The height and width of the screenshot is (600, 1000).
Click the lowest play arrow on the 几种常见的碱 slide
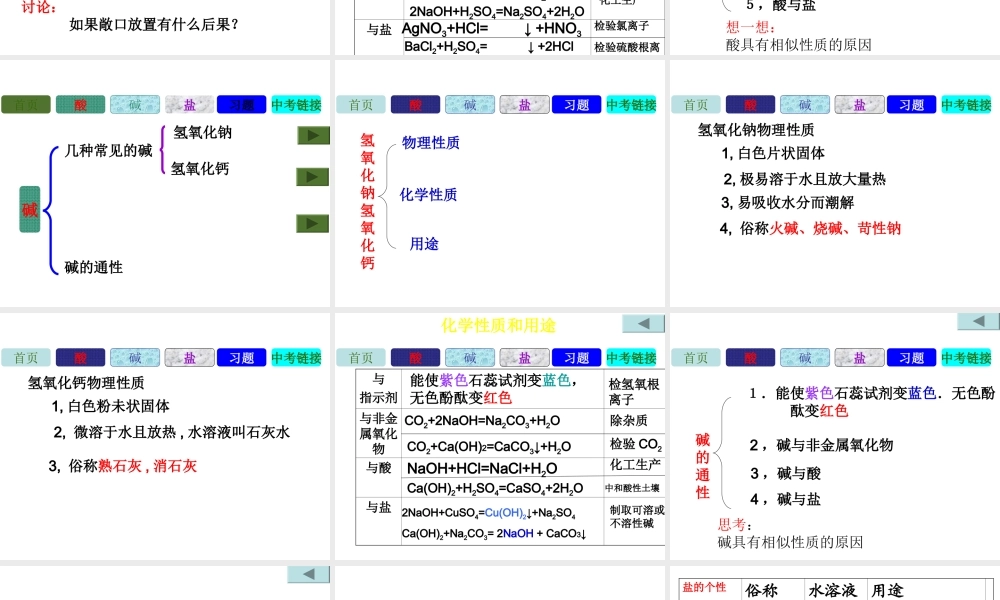(312, 224)
